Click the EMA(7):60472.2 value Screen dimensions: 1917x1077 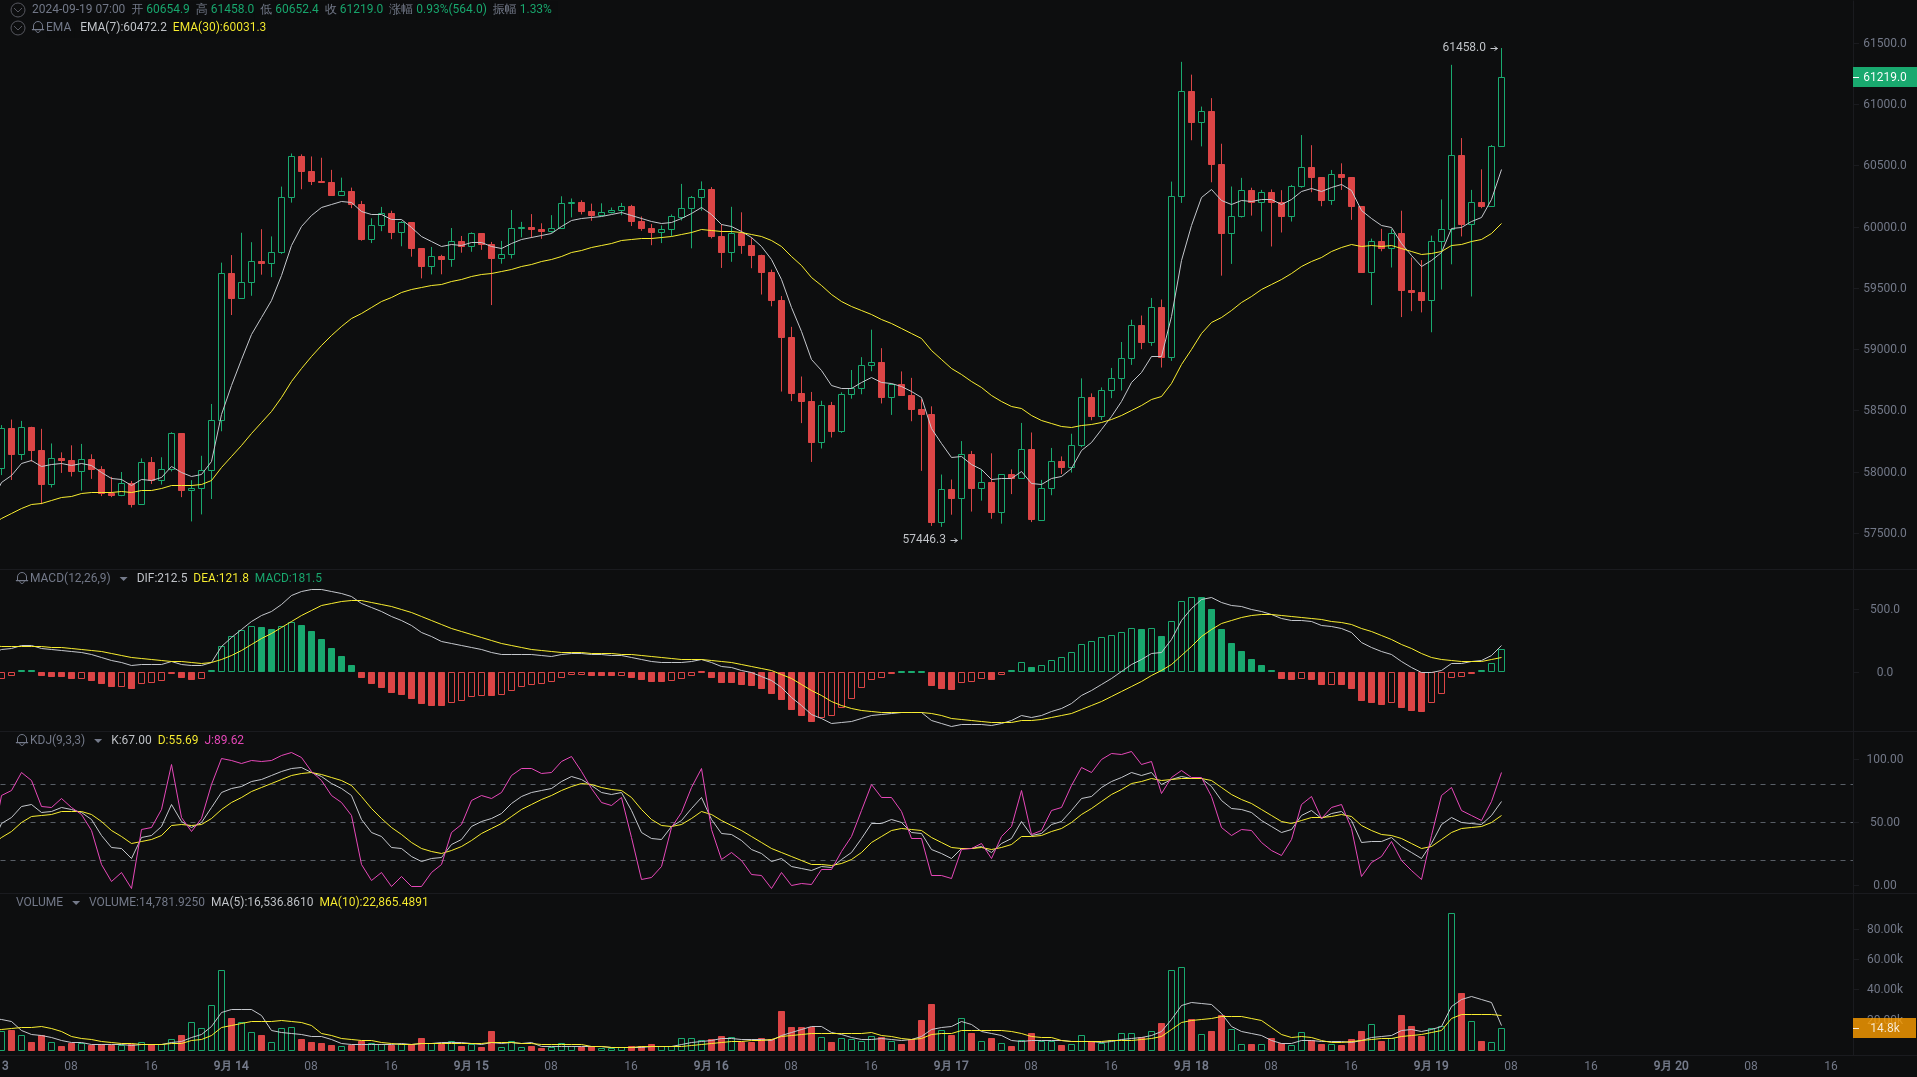point(123,27)
